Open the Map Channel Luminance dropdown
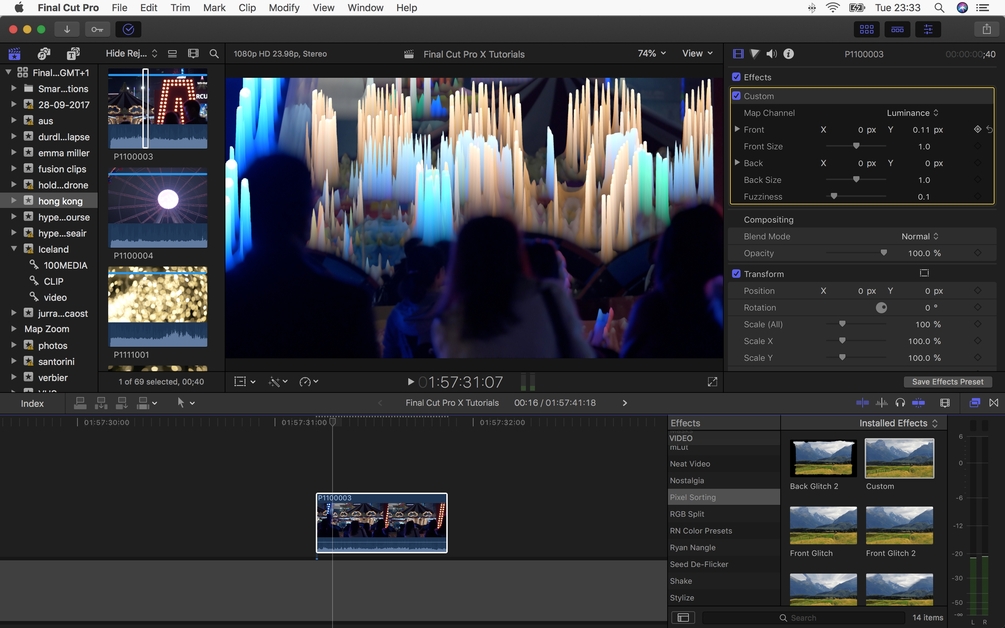The height and width of the screenshot is (628, 1005). (x=913, y=113)
